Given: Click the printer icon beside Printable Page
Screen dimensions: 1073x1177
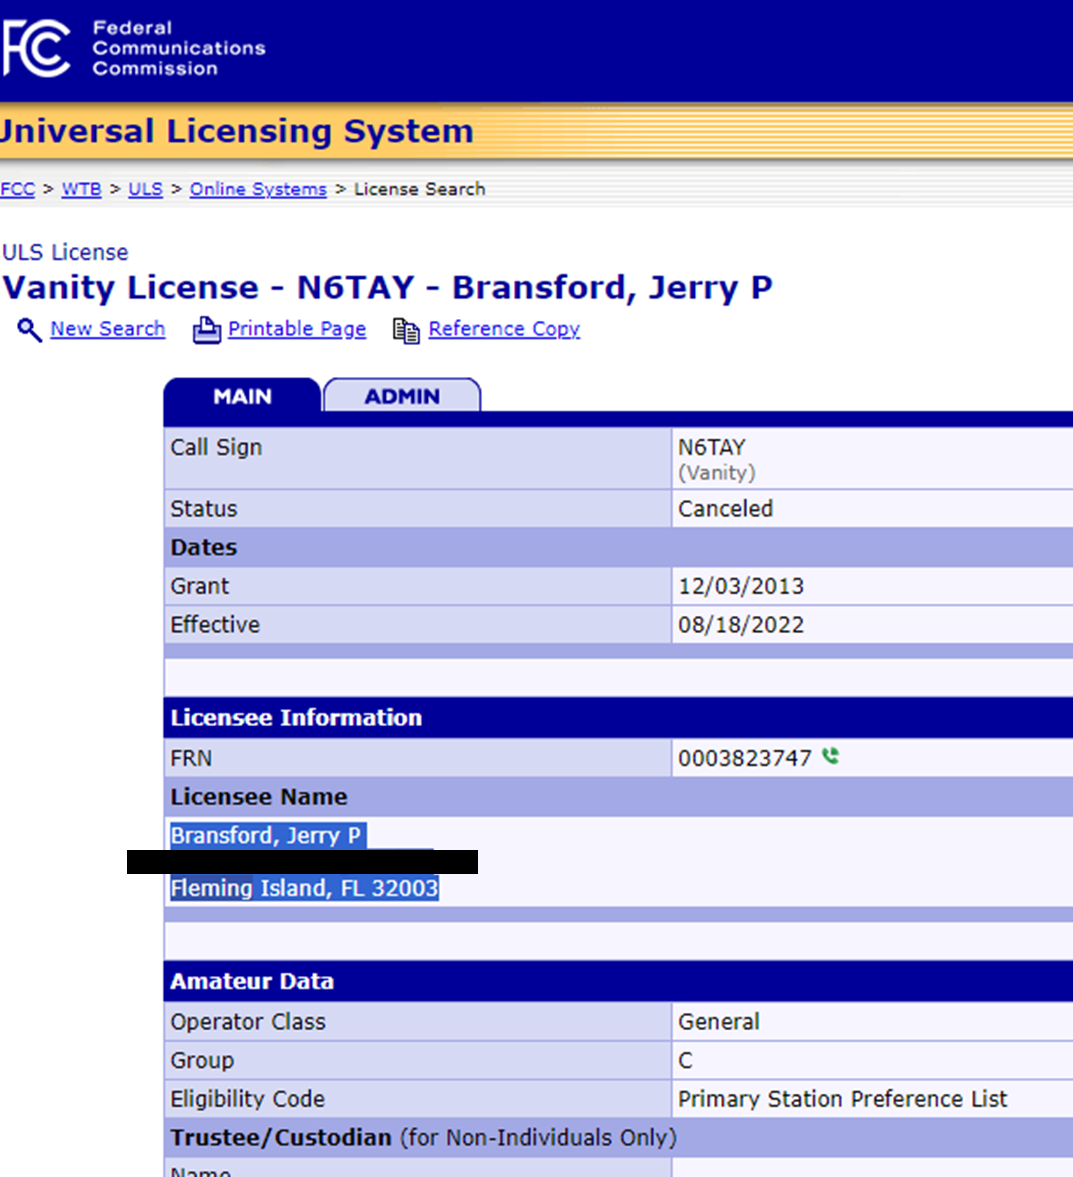Looking at the screenshot, I should pyautogui.click(x=206, y=330).
